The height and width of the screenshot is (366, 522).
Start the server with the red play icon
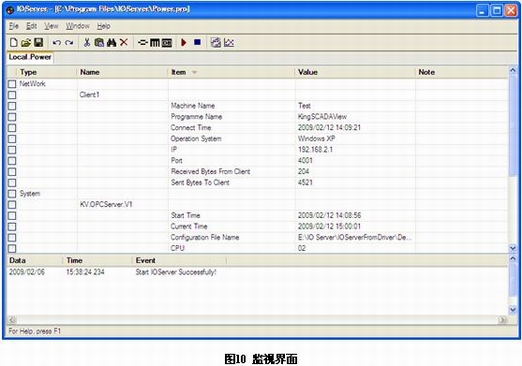184,42
